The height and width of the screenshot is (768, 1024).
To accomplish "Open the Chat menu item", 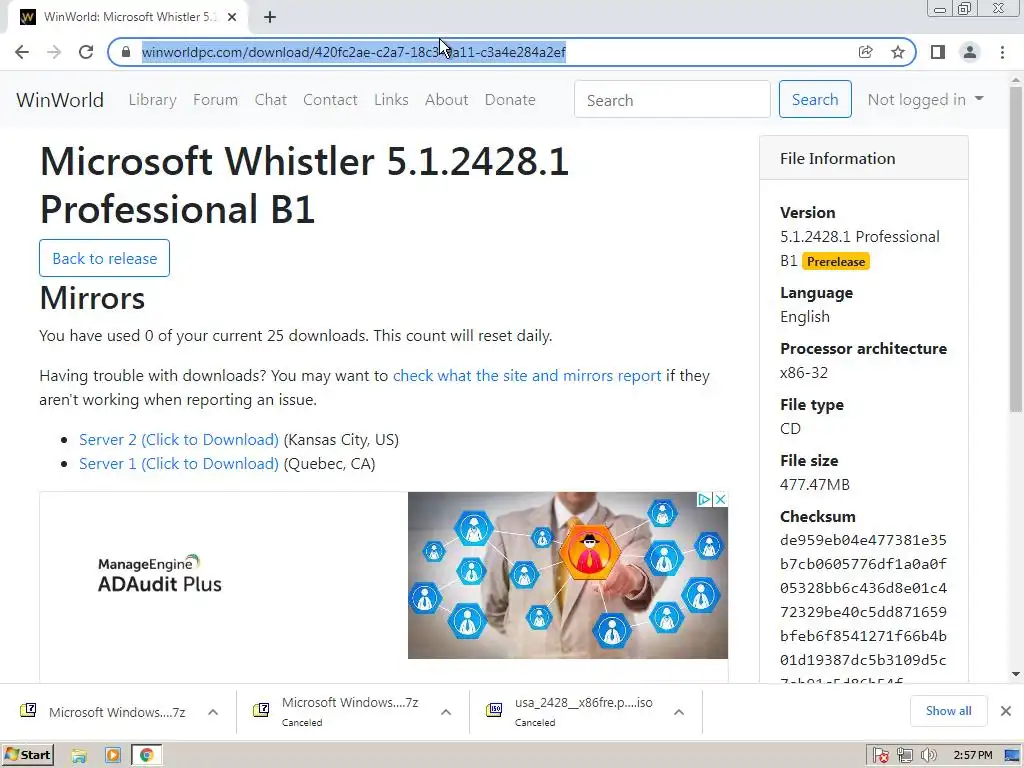I will point(270,99).
